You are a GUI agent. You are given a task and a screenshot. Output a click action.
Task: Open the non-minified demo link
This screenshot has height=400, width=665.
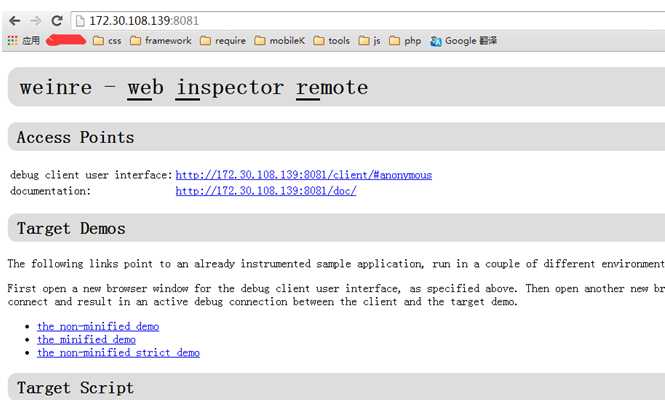[x=98, y=327]
